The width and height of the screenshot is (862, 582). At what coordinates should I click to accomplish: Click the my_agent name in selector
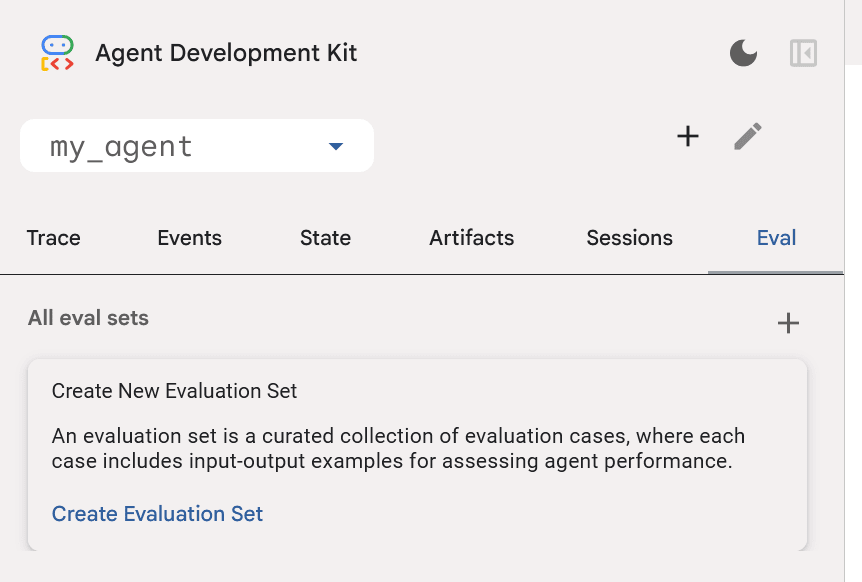[121, 147]
